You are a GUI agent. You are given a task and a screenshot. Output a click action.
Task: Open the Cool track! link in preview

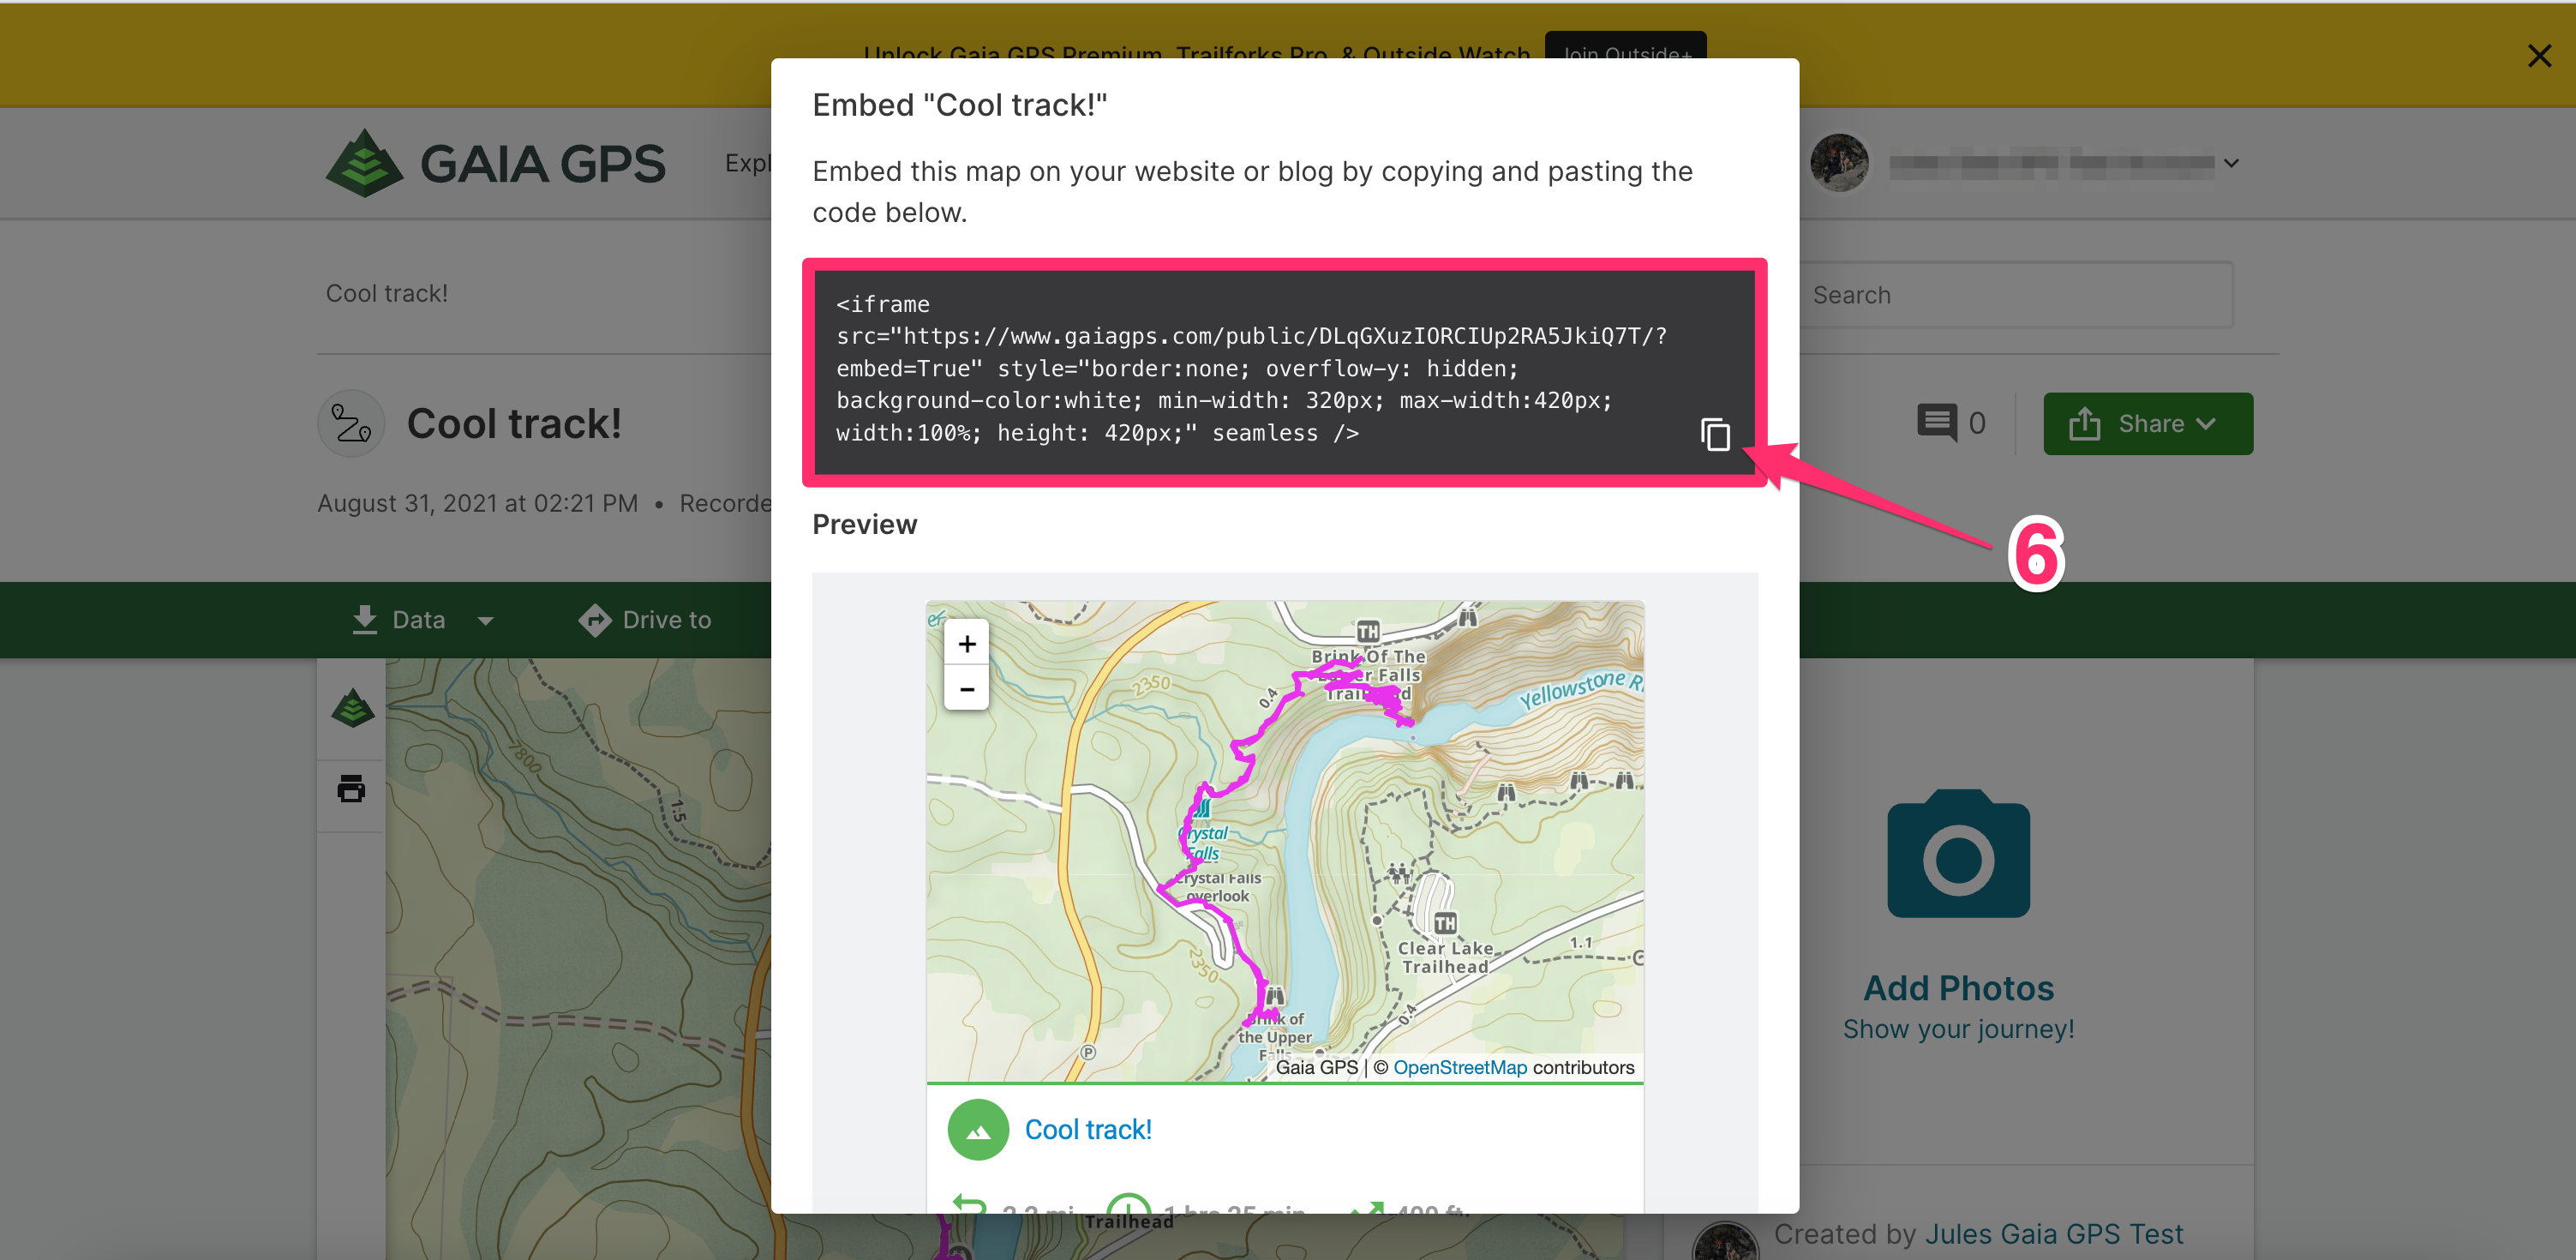tap(1088, 1129)
